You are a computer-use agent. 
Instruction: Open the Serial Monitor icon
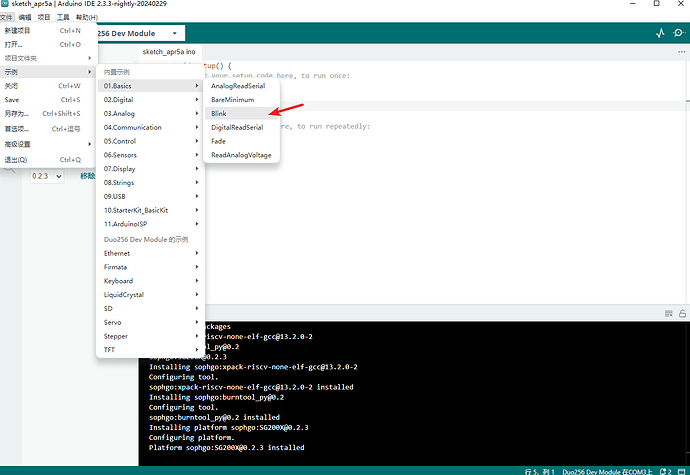[679, 33]
